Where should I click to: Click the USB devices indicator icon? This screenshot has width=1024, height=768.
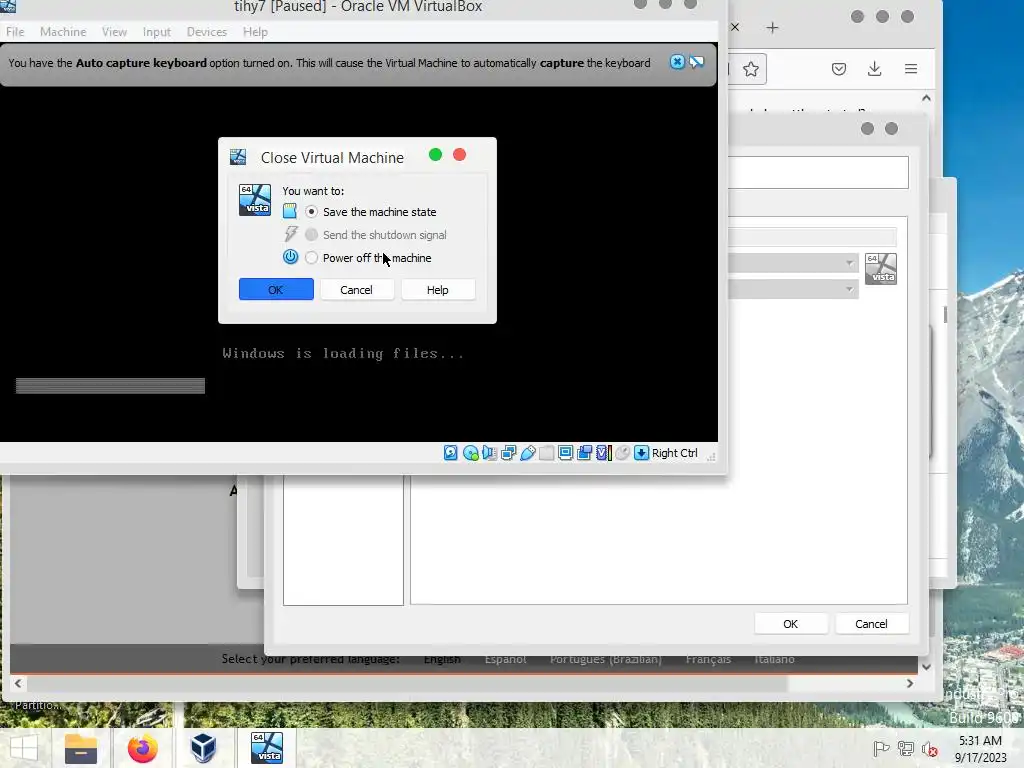(528, 453)
